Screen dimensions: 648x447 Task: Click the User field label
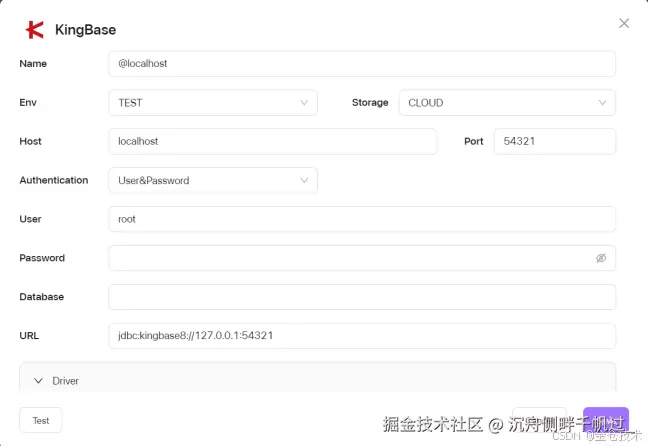[x=30, y=219]
